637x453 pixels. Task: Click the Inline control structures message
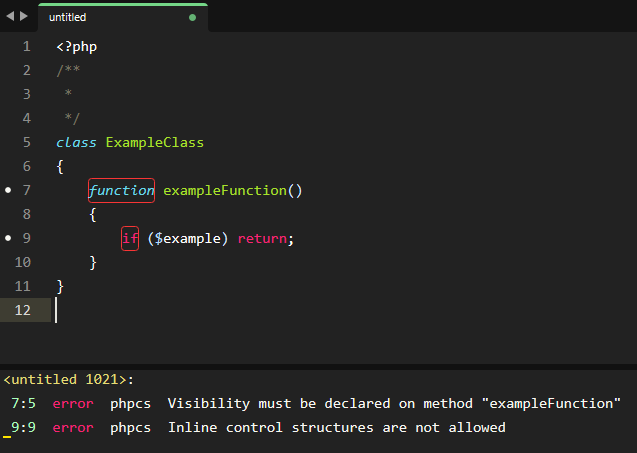337,427
